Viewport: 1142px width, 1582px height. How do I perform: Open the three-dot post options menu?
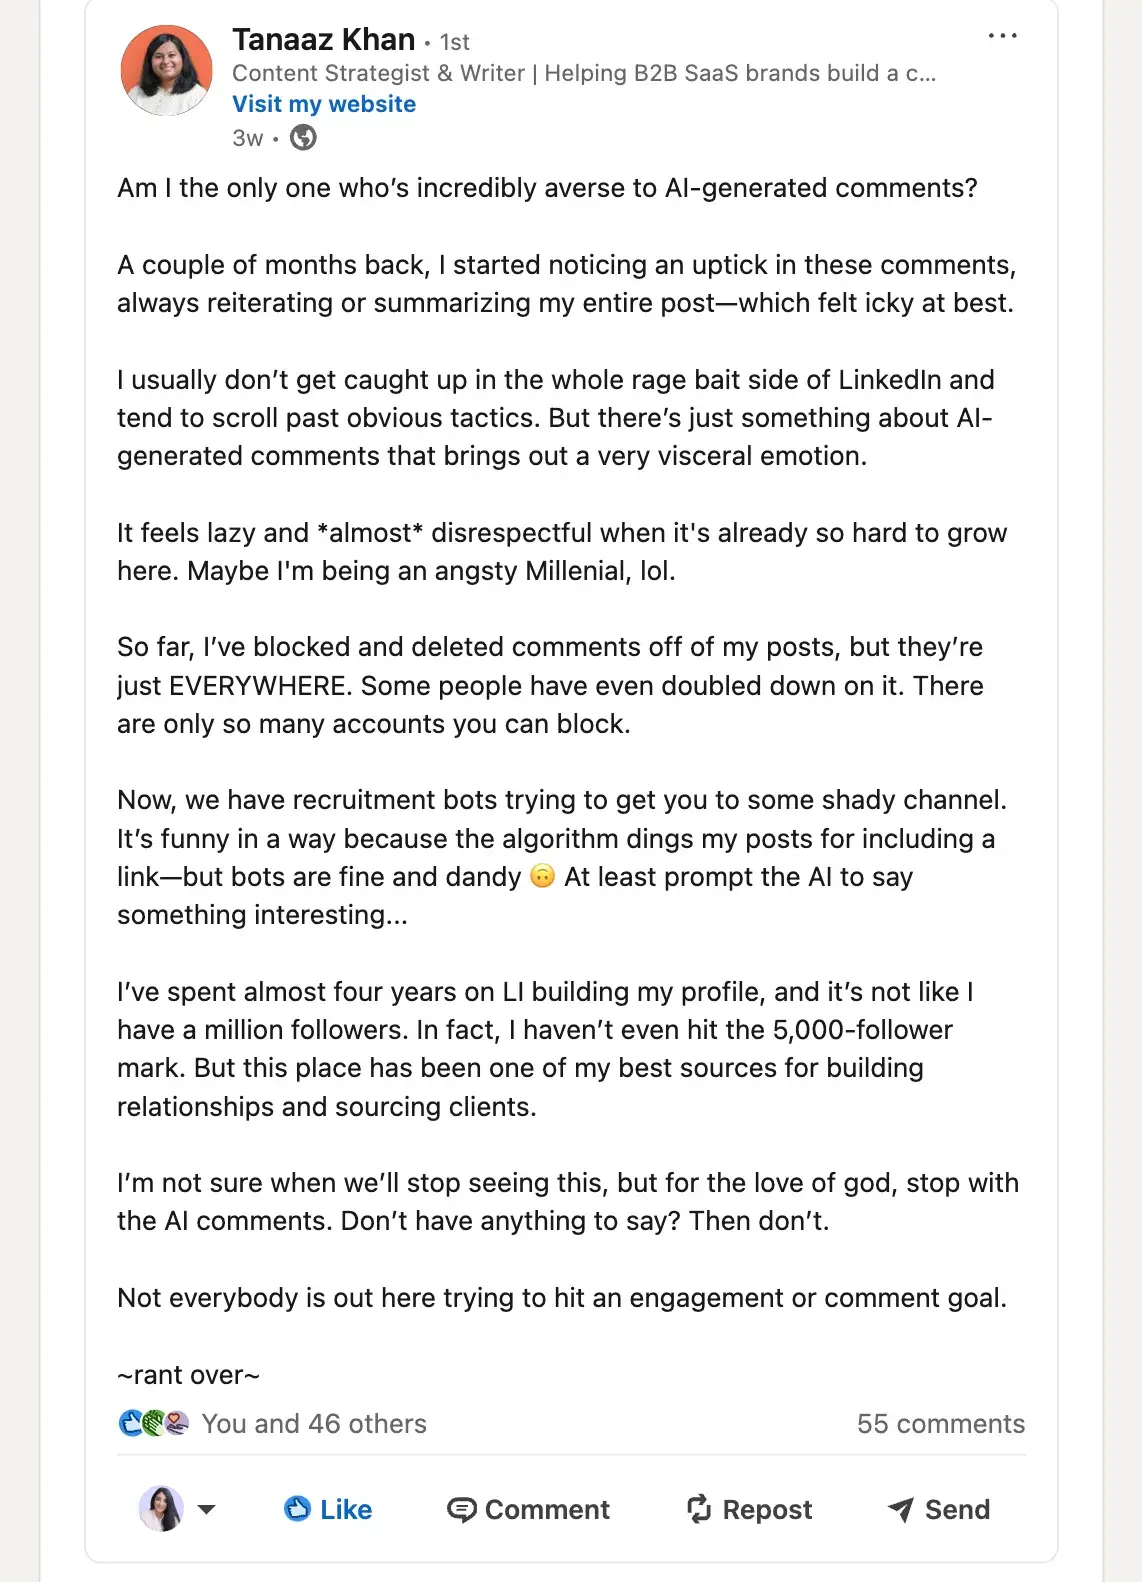coord(1002,35)
